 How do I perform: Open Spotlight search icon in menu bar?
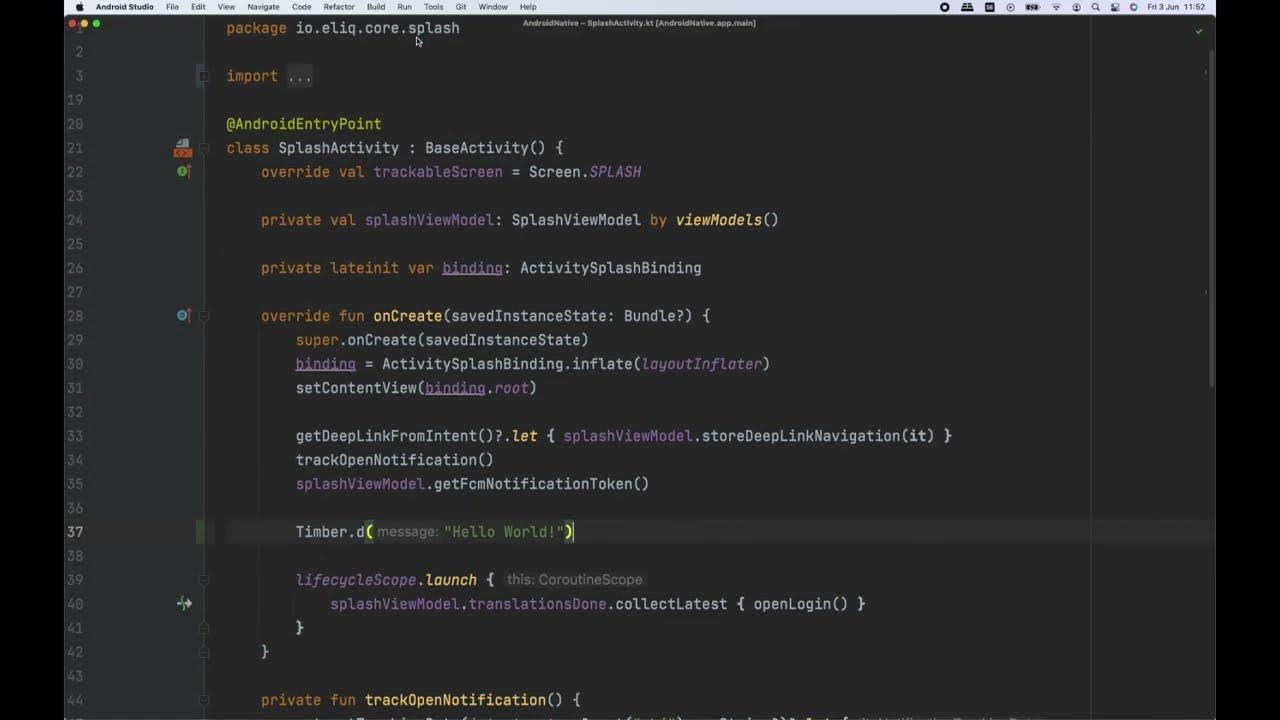coord(1096,7)
